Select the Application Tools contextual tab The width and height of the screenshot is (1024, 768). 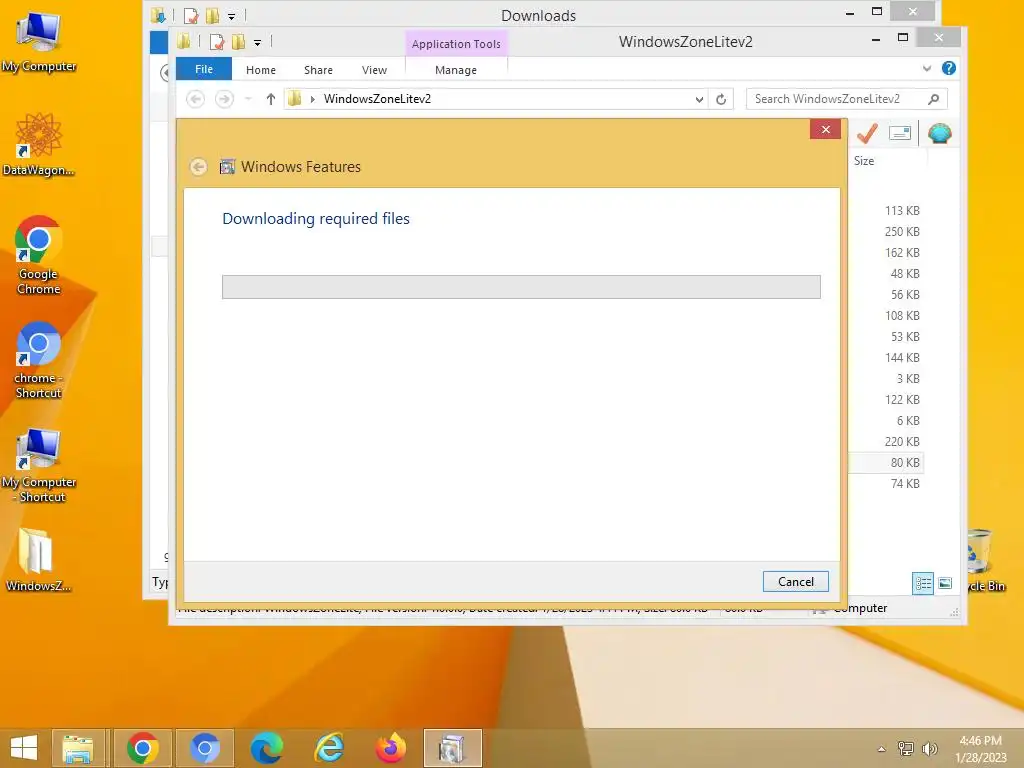[x=456, y=44]
